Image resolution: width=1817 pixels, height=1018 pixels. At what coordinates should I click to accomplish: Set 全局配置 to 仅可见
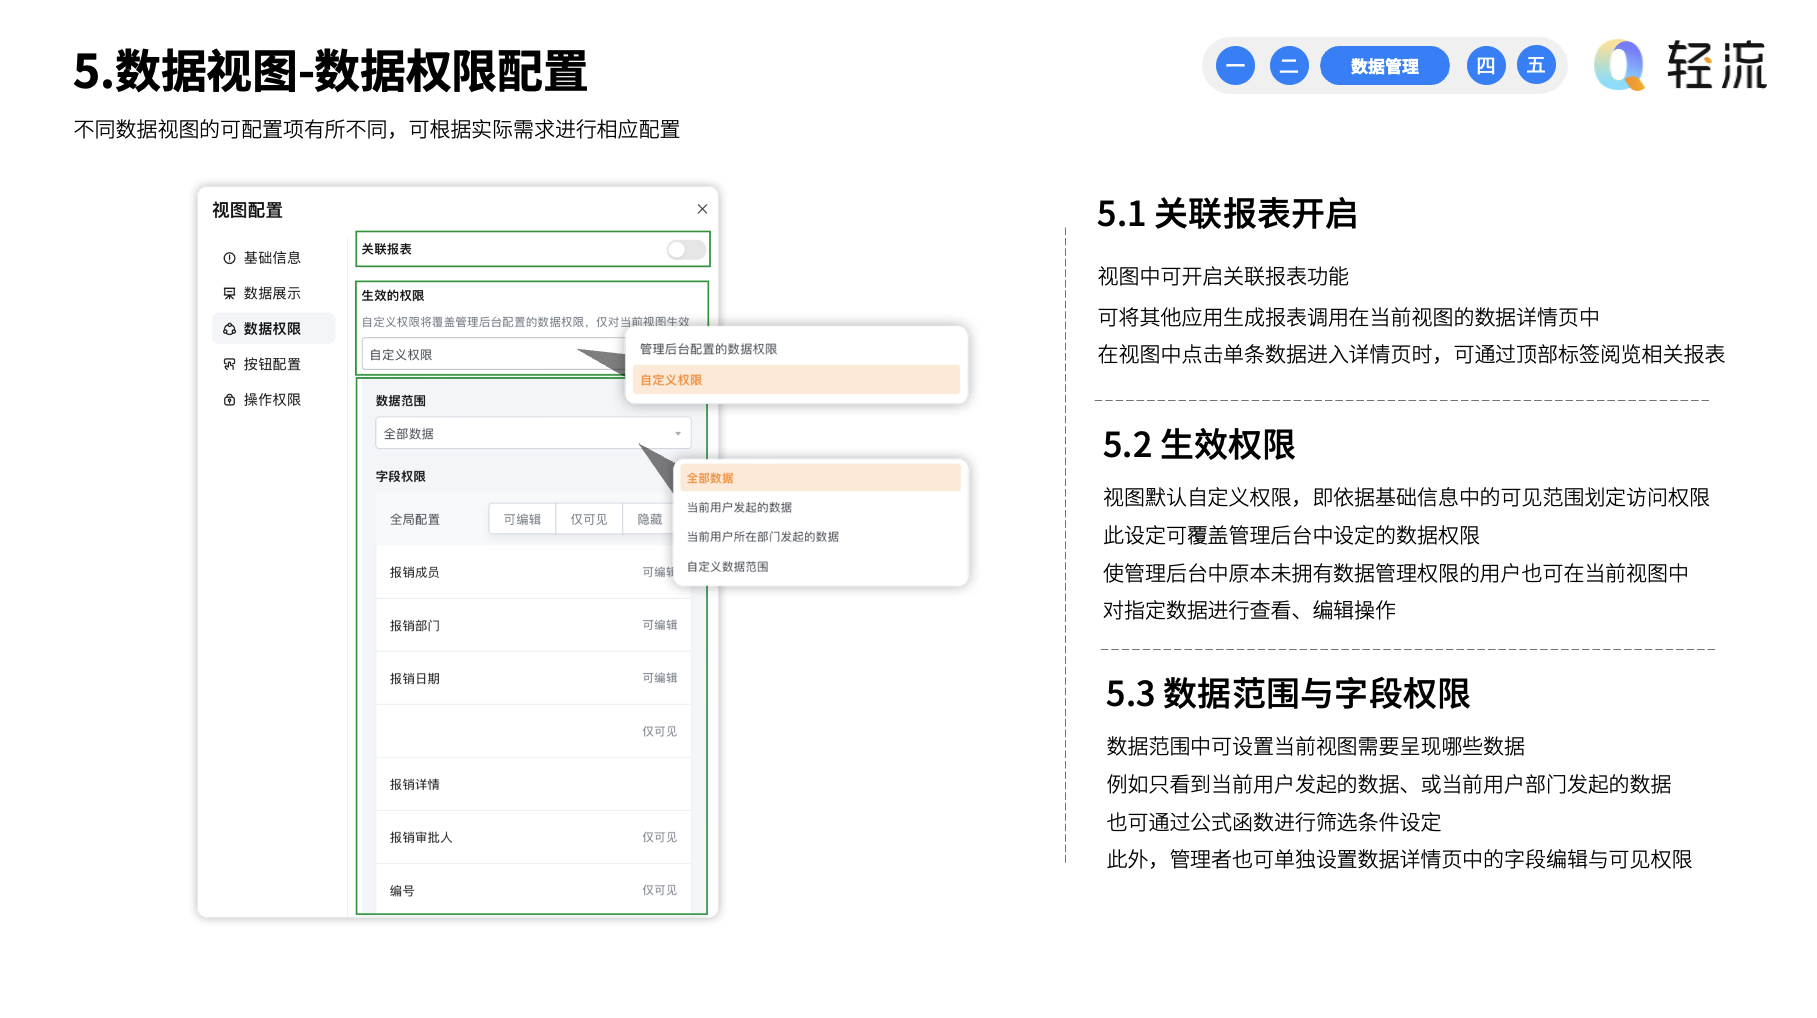pyautogui.click(x=589, y=520)
